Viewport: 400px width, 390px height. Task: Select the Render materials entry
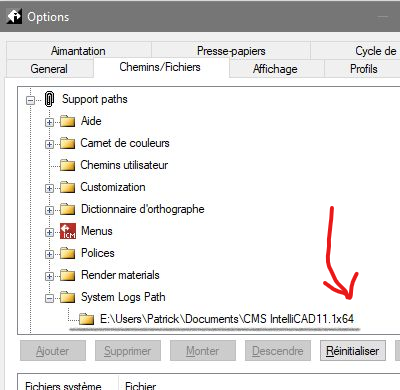120,275
